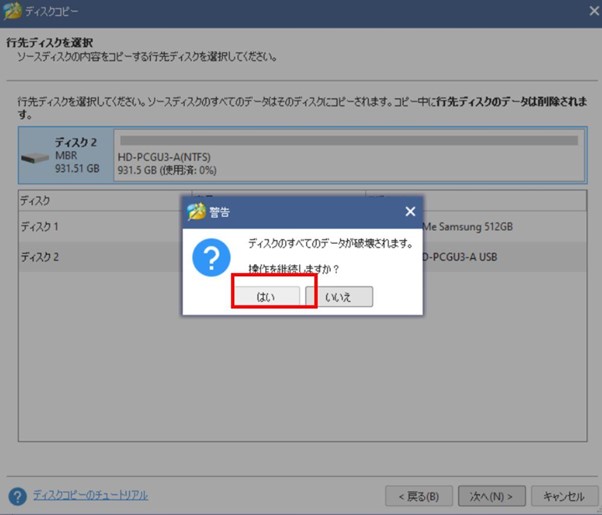Click the ディスクコピー window app icon
This screenshot has height=515, width=602.
(x=12, y=11)
